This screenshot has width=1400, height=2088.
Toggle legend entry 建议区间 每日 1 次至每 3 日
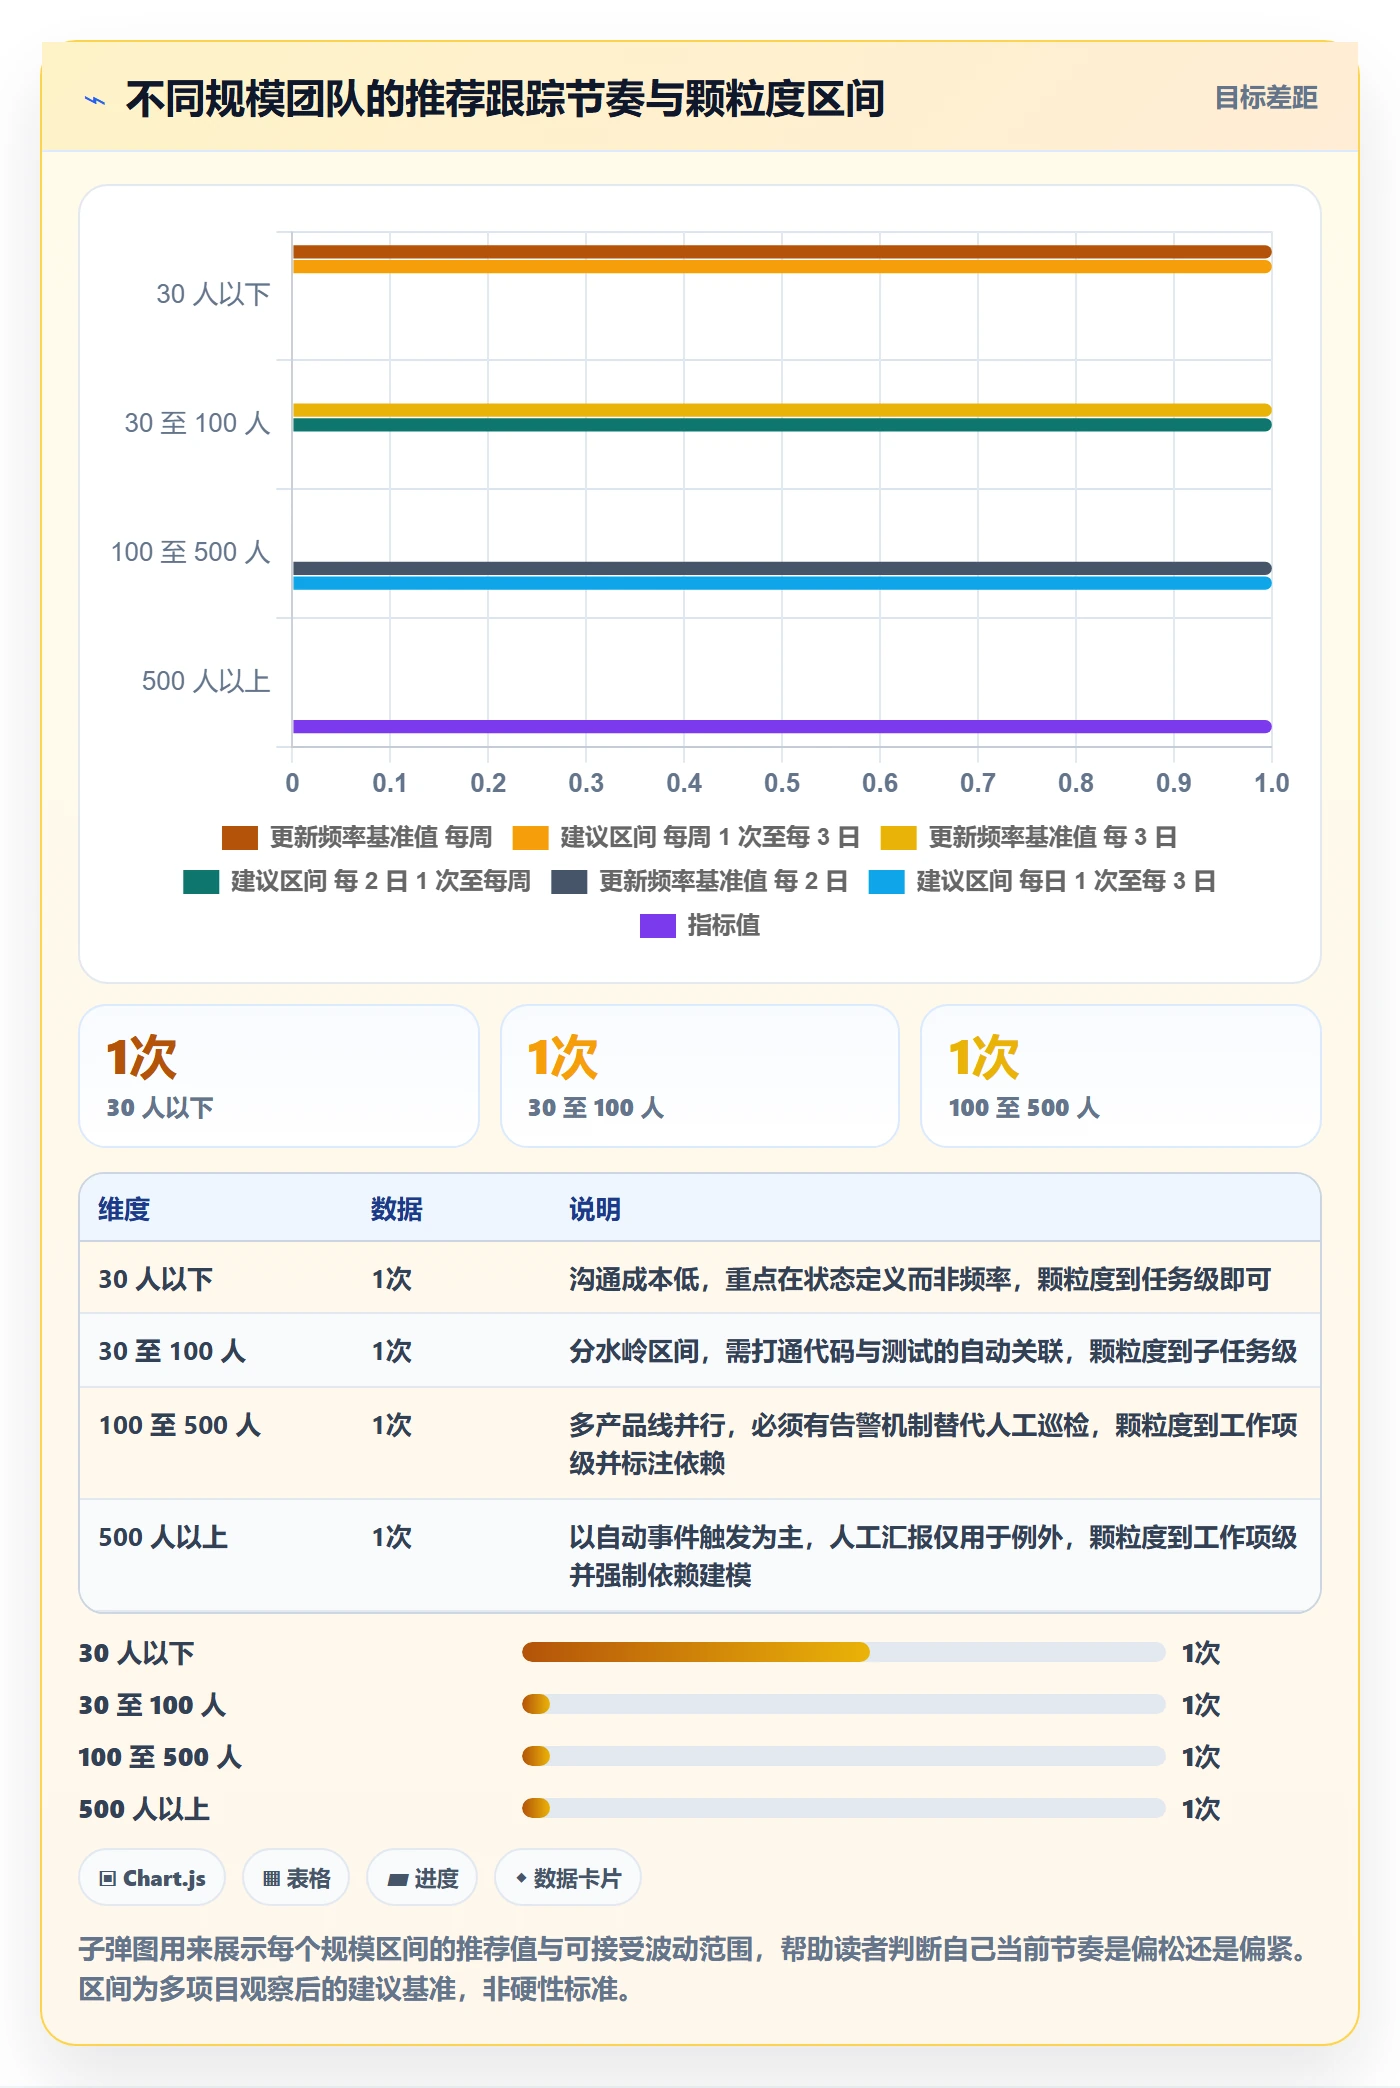pyautogui.click(x=1042, y=881)
